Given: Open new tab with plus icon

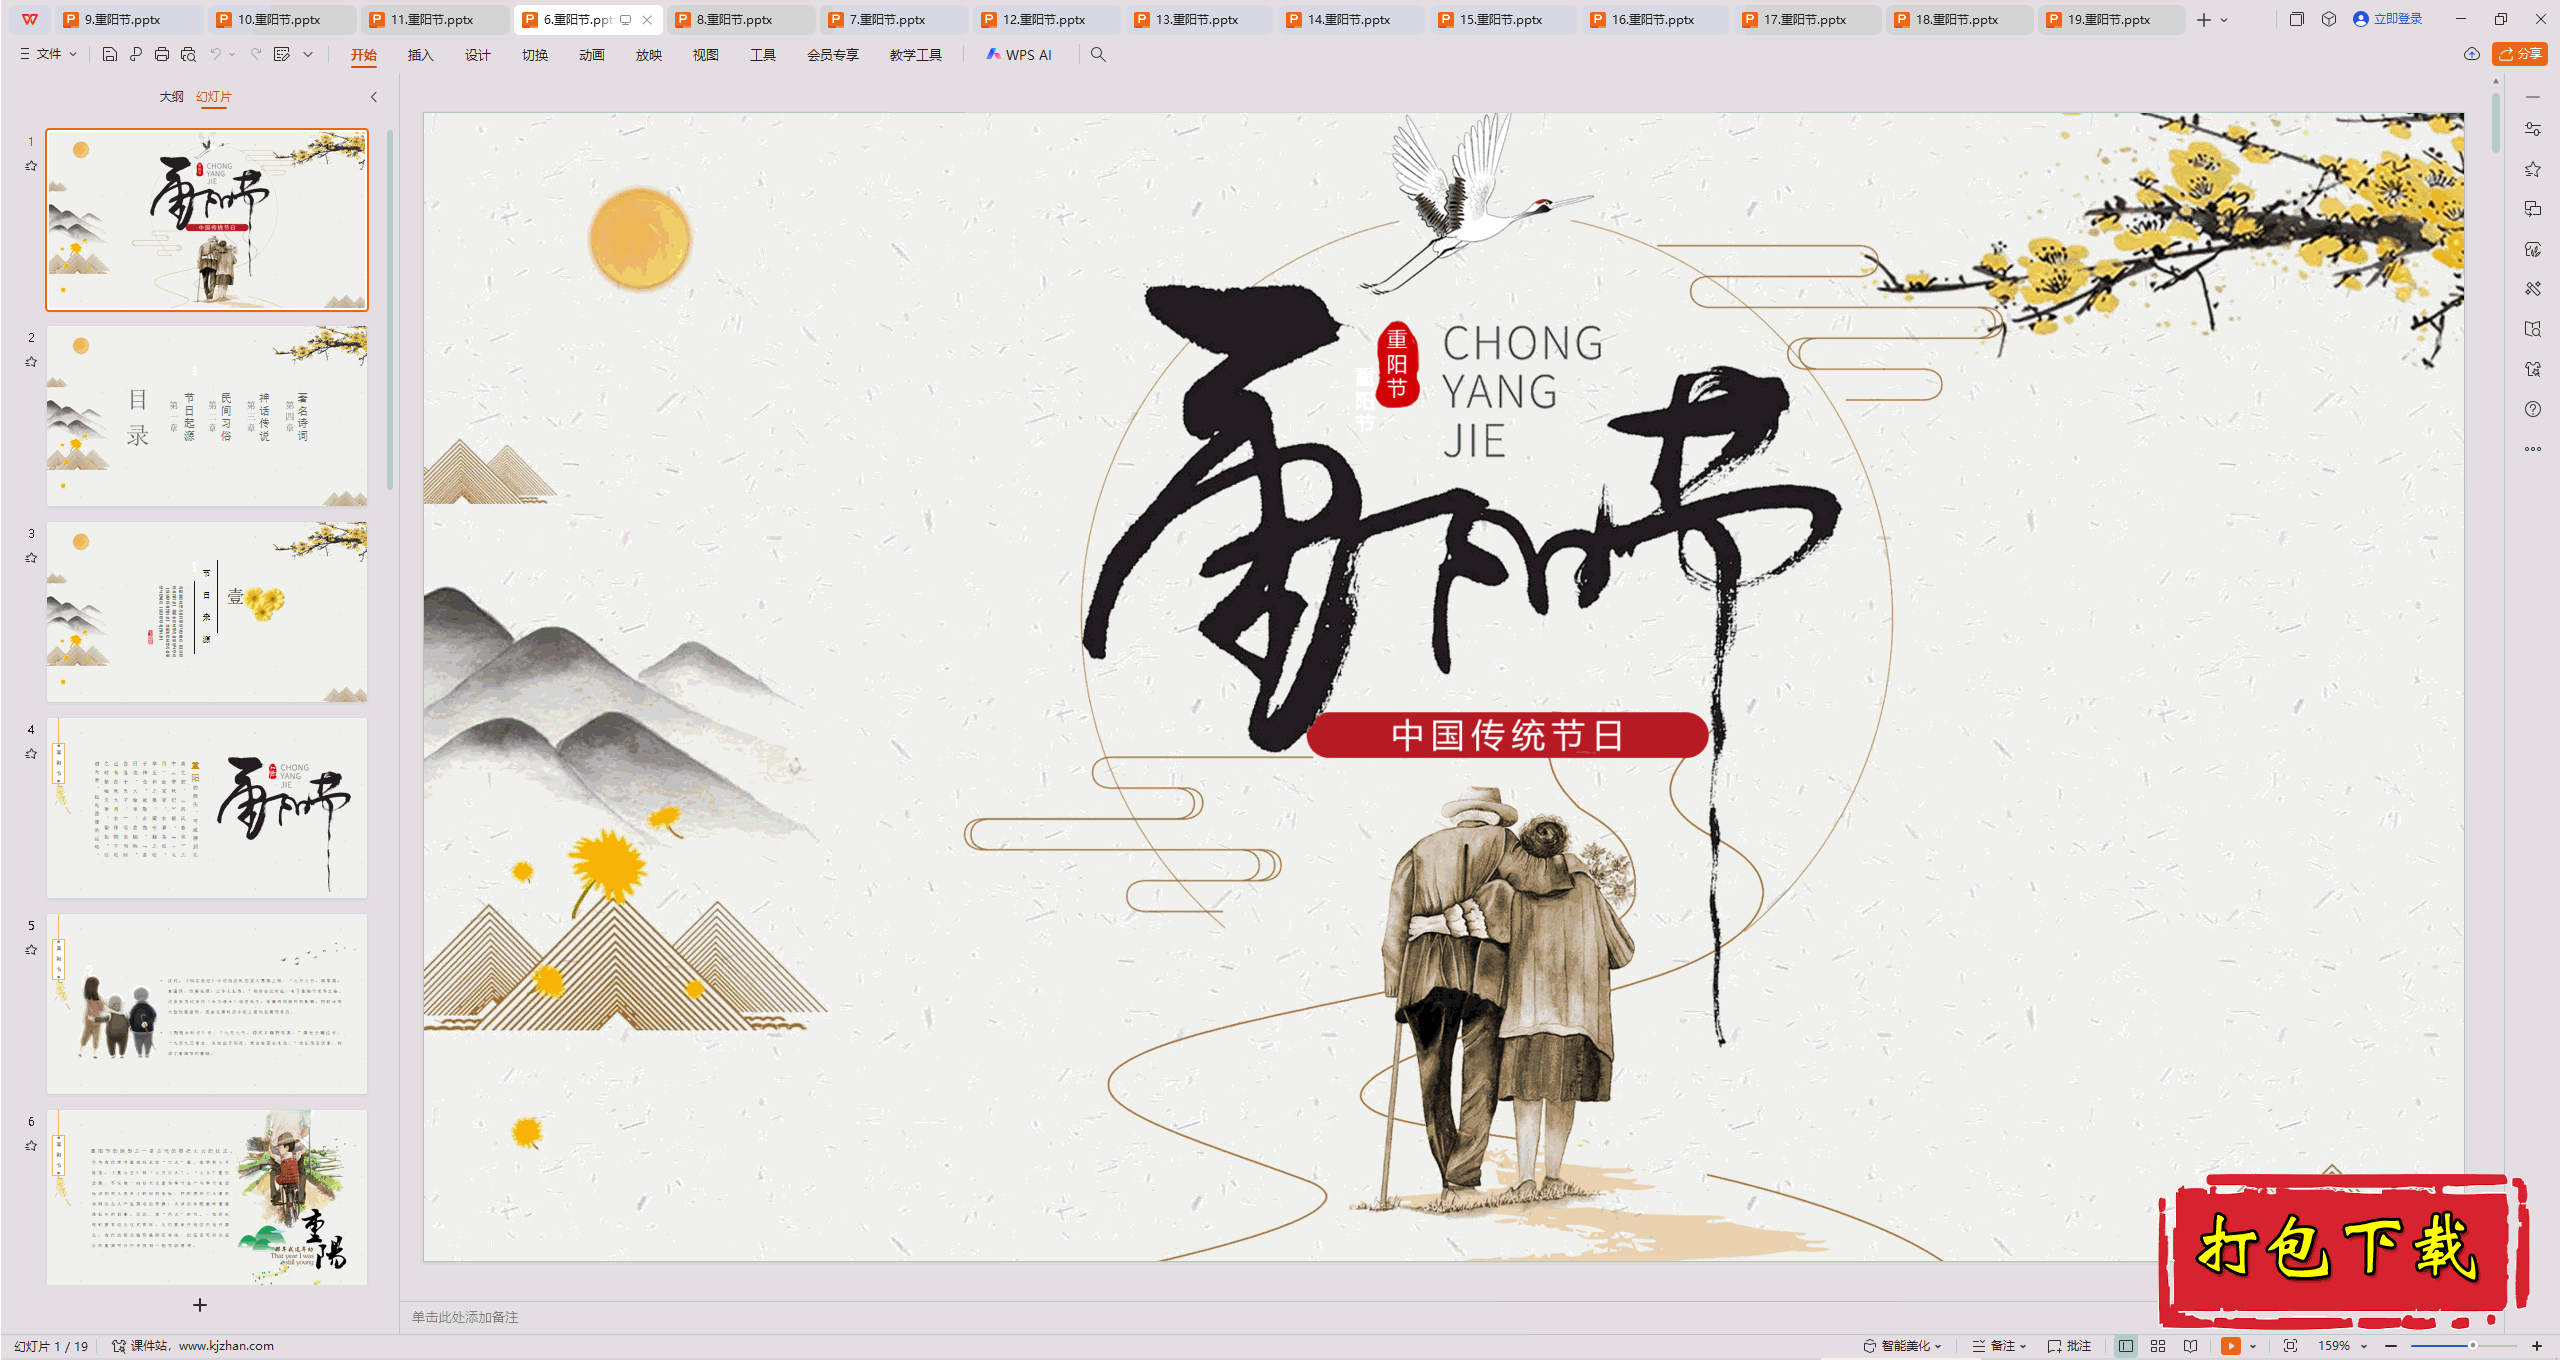Looking at the screenshot, I should 2204,19.
